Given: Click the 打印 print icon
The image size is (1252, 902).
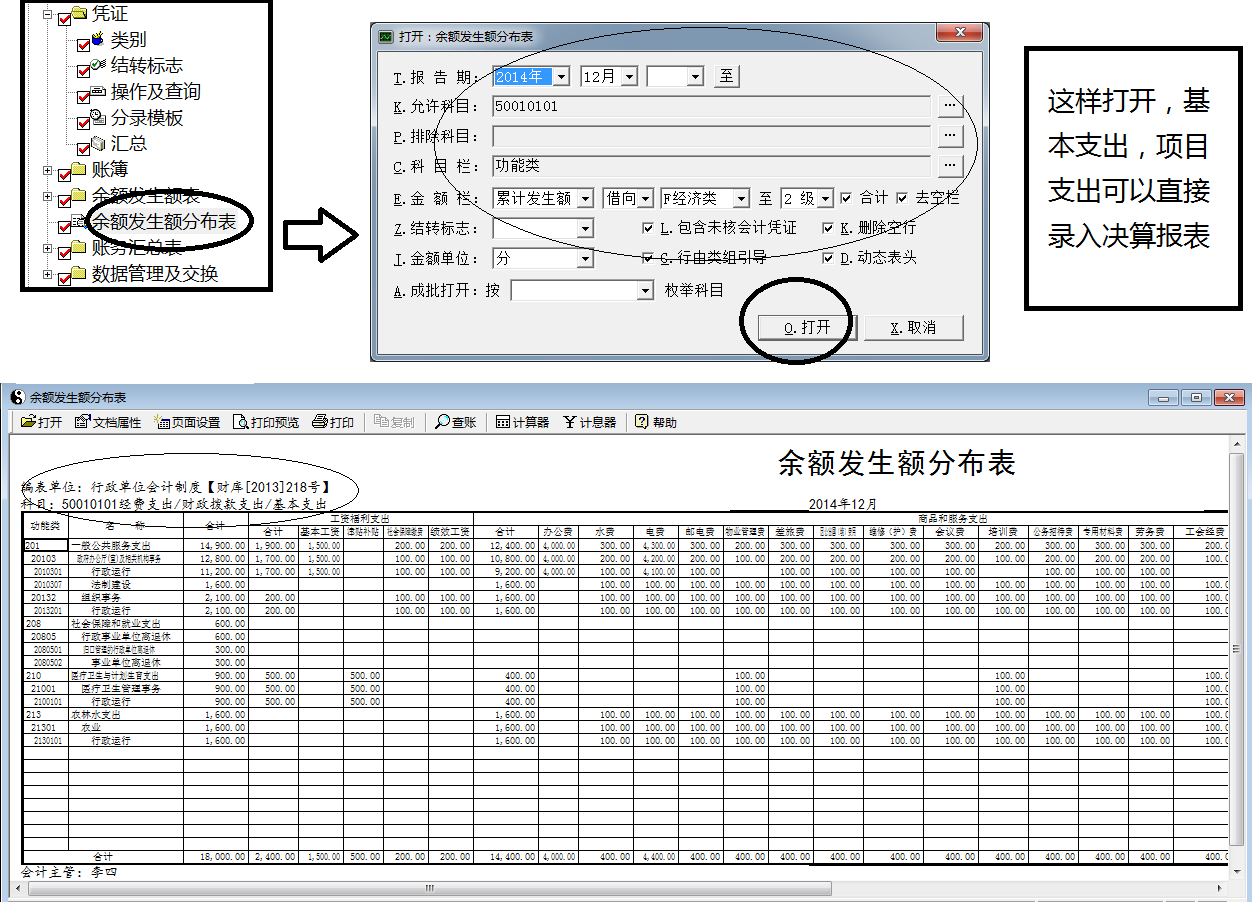Looking at the screenshot, I should pyautogui.click(x=320, y=422).
